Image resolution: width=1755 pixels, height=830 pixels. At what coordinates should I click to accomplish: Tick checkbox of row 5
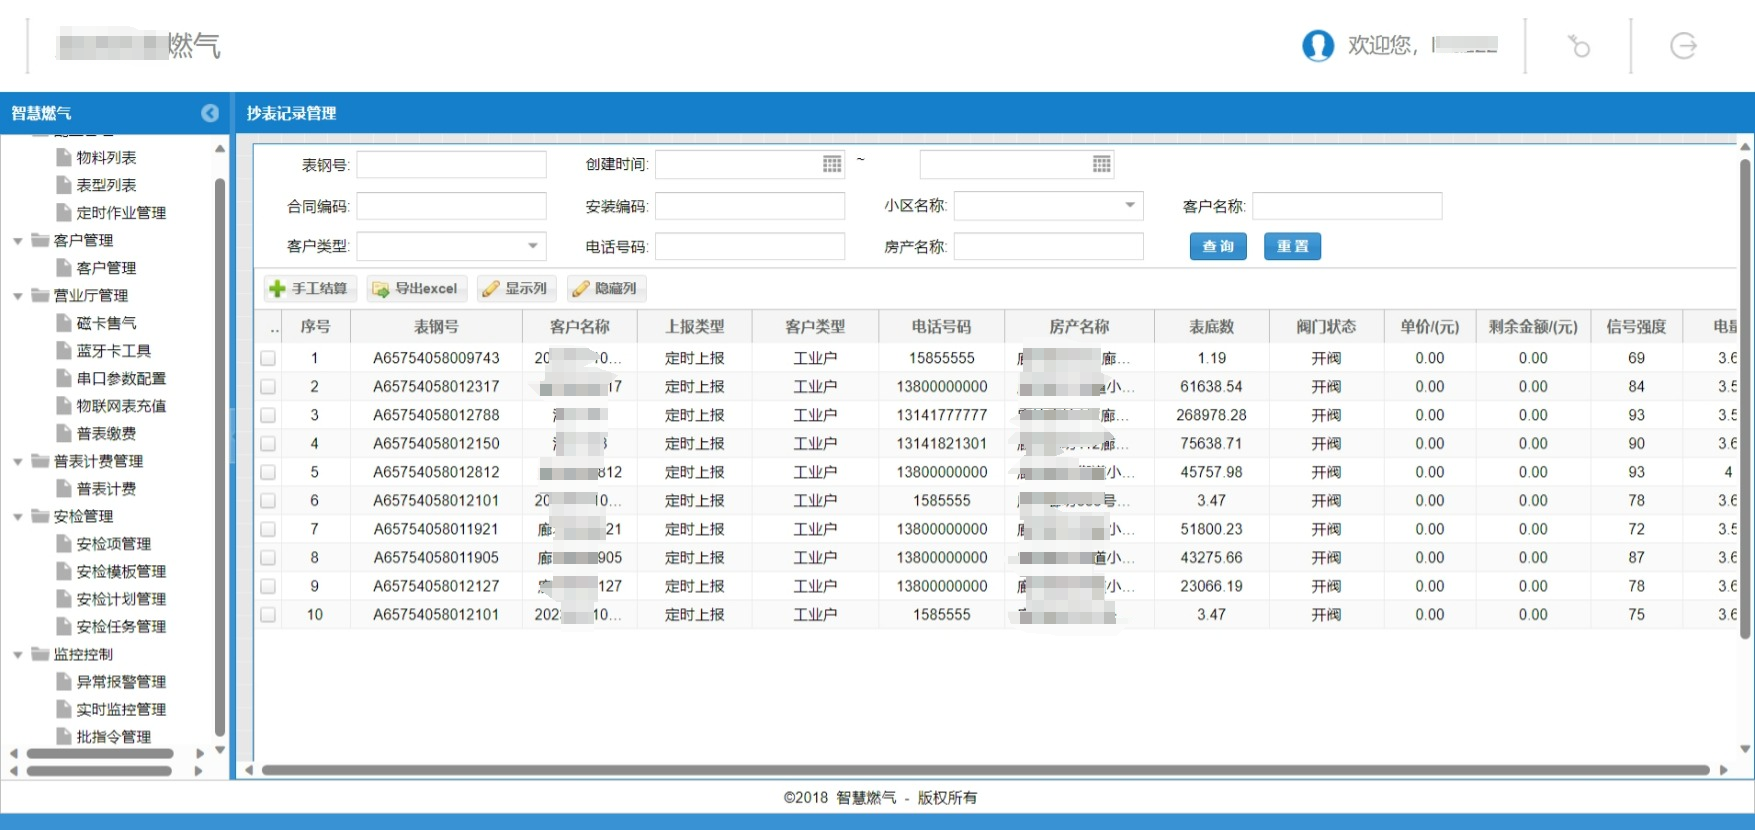pos(268,472)
